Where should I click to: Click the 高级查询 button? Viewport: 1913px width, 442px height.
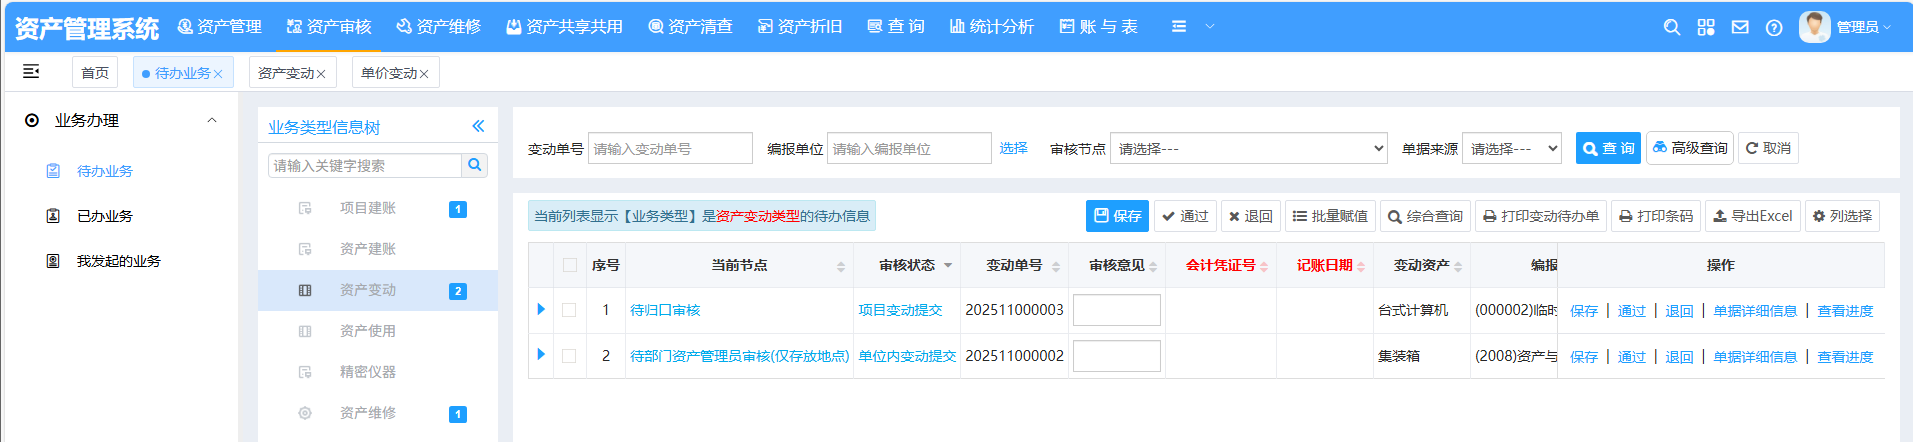click(1689, 148)
